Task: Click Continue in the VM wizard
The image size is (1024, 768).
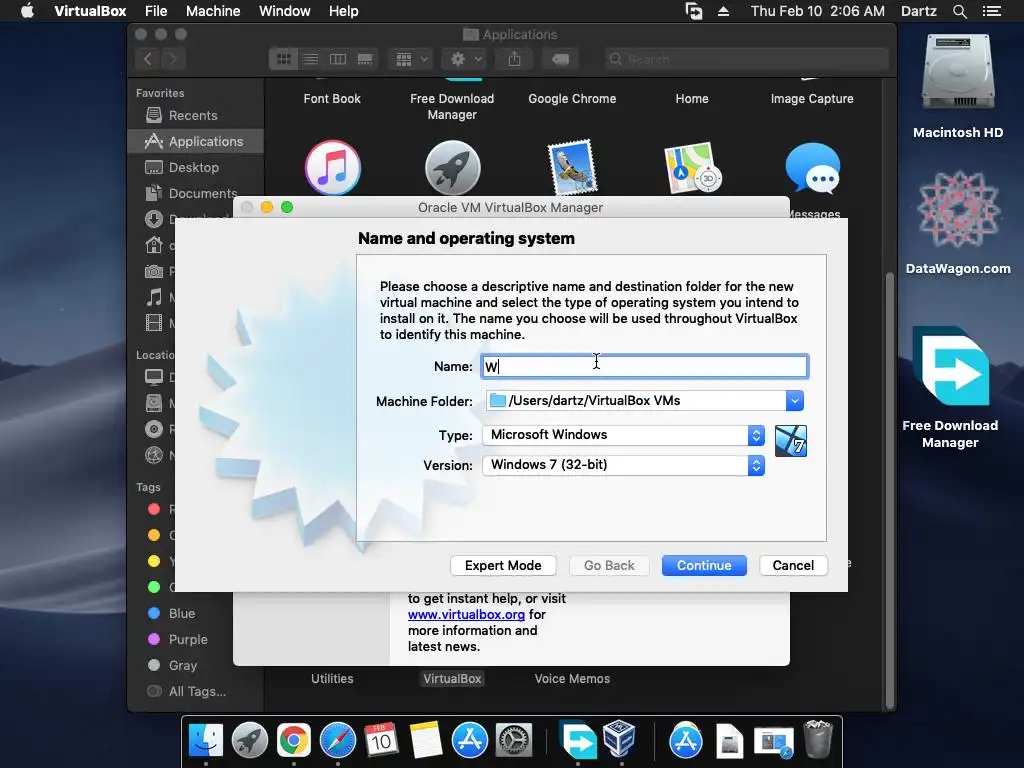Action: 703,566
